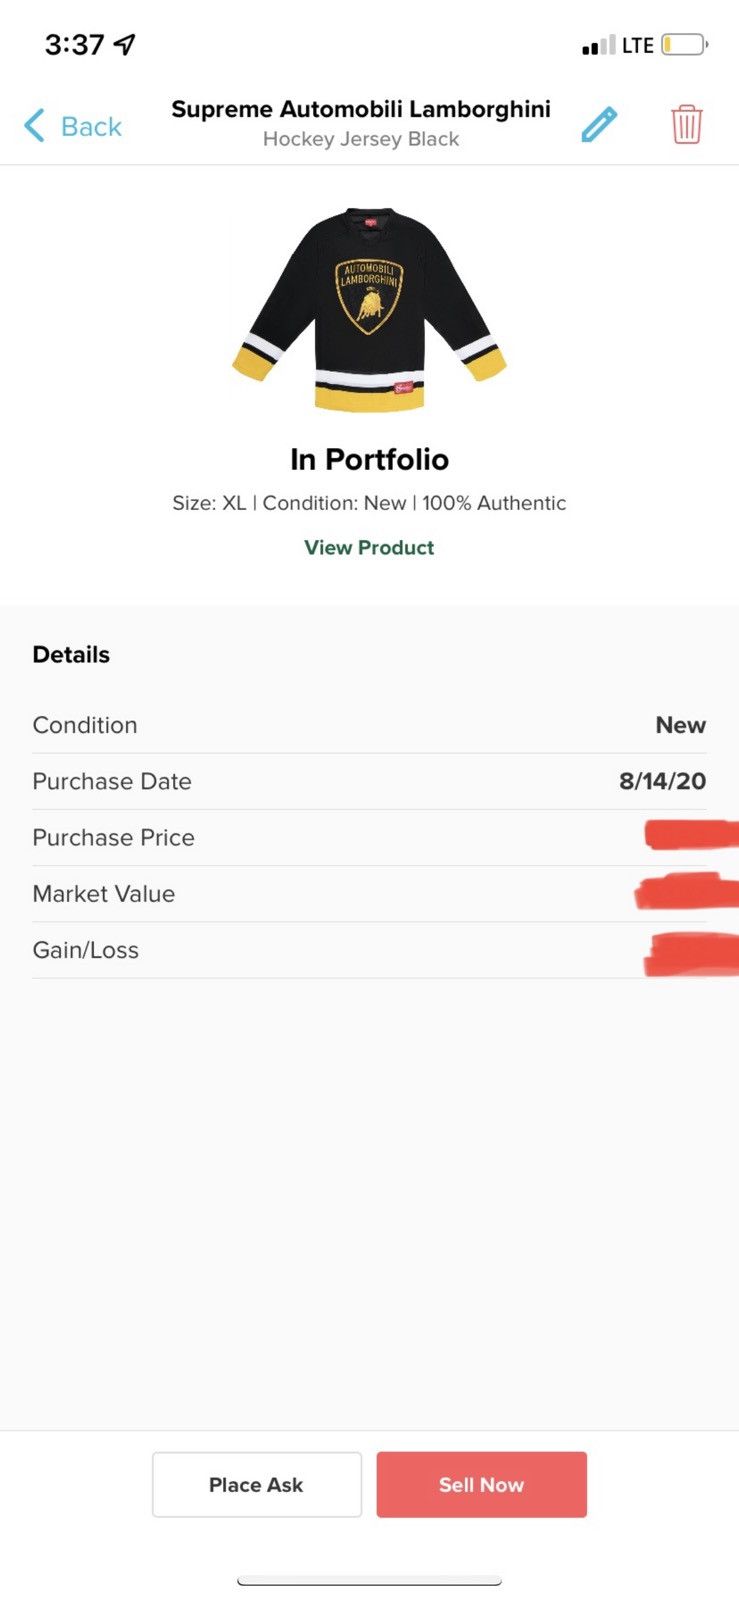
Task: Tap the red Sell Now button
Action: (482, 1485)
